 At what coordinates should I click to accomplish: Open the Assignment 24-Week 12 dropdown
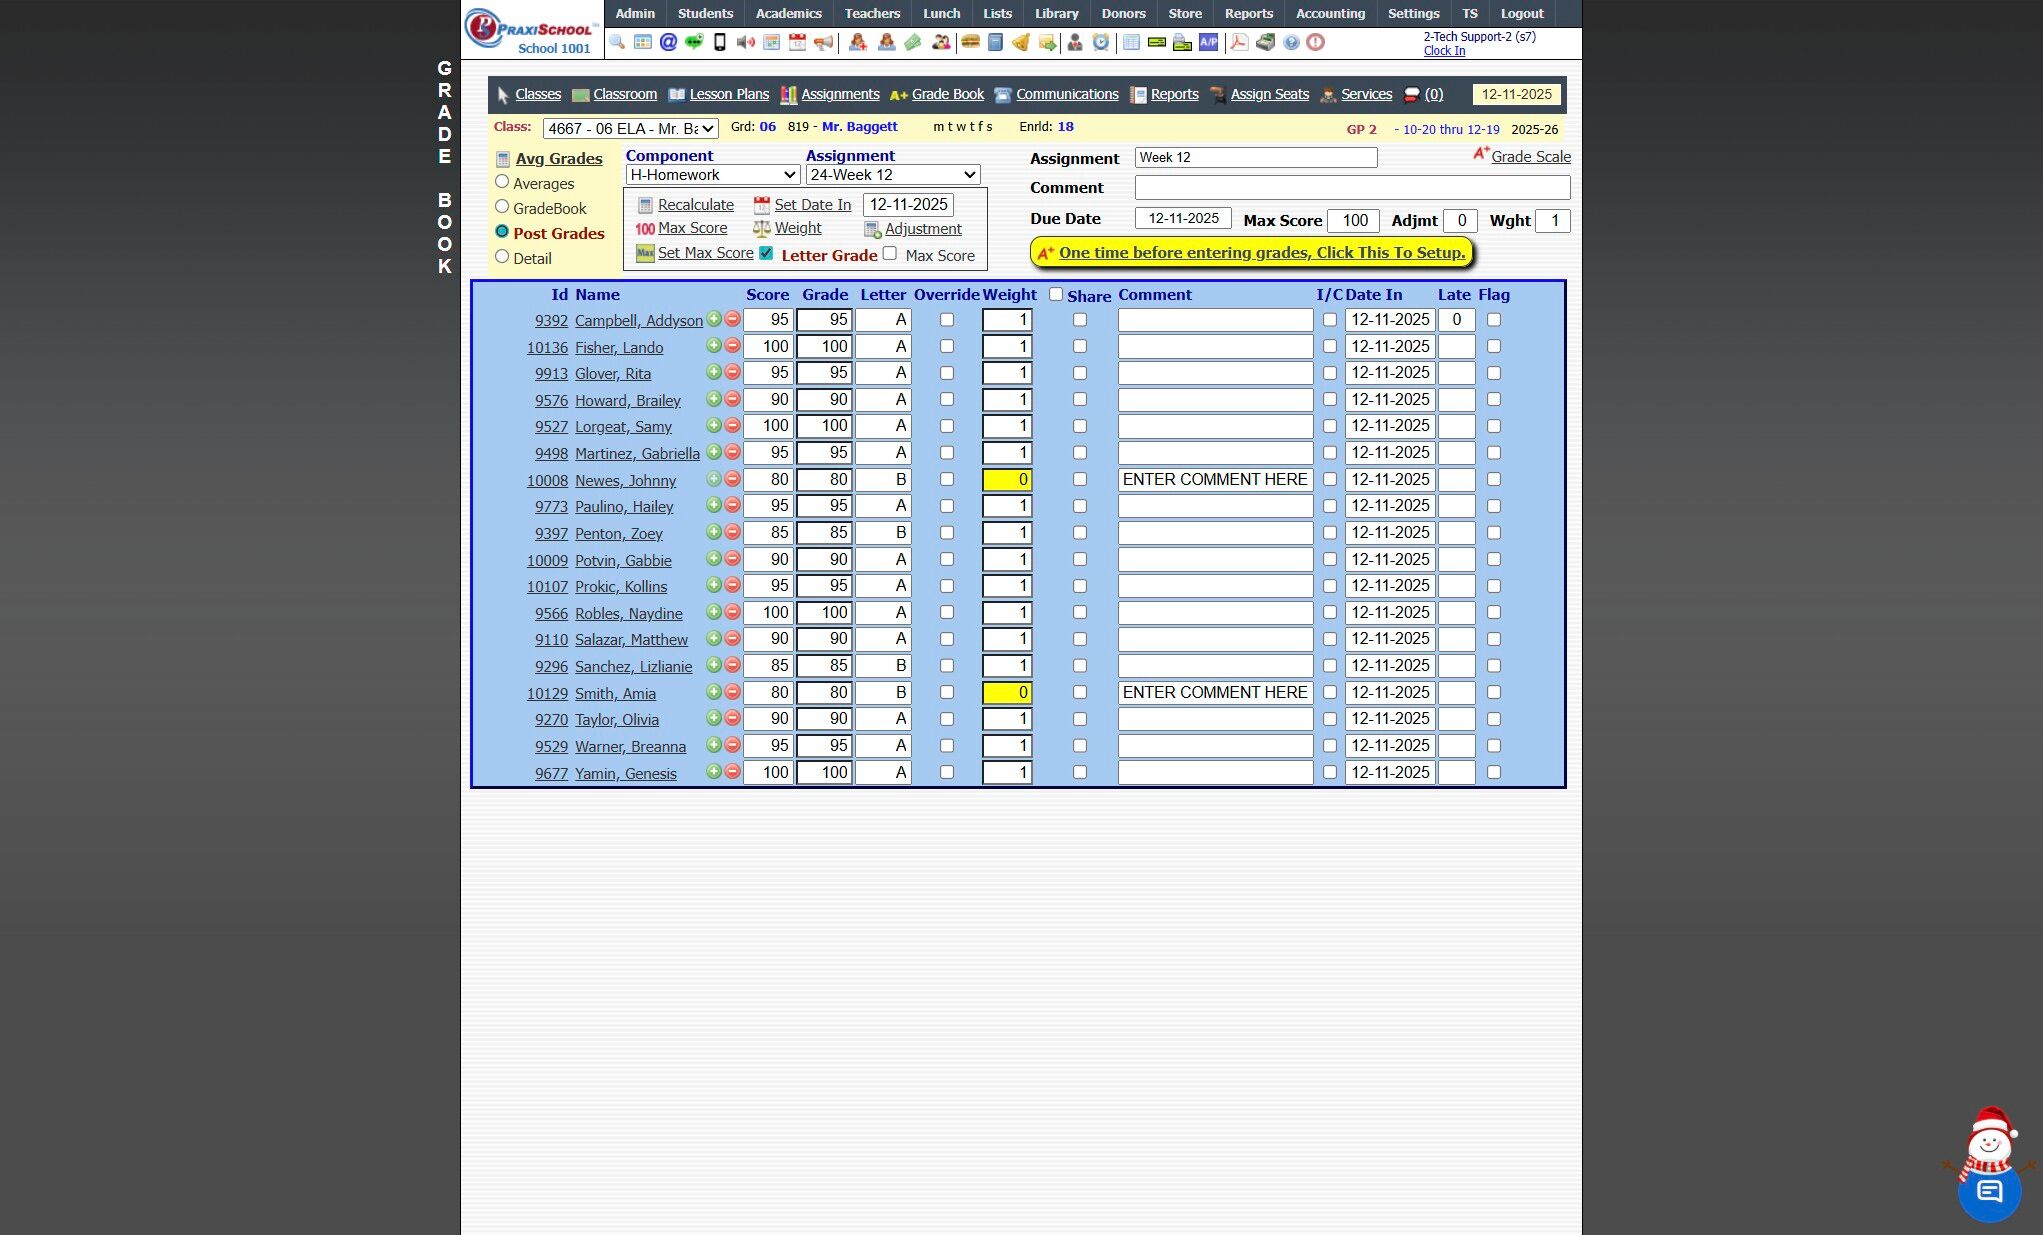[x=892, y=175]
